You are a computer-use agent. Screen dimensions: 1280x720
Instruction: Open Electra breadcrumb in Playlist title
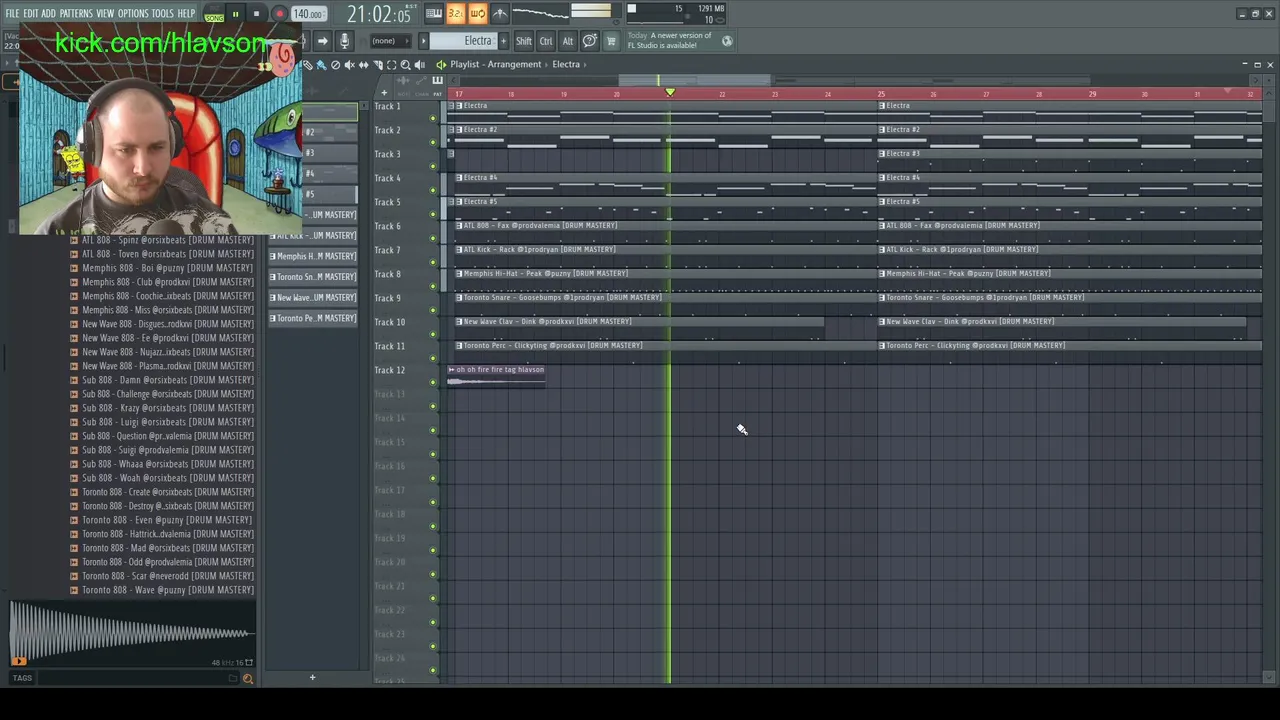click(x=566, y=65)
